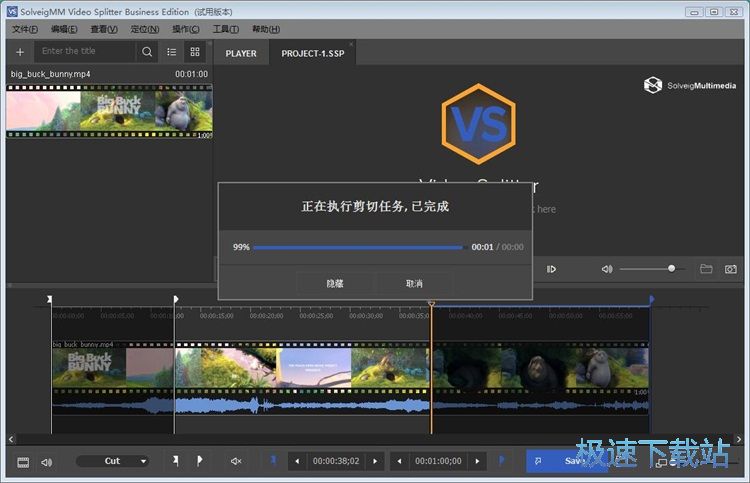The image size is (750, 483).
Task: Click the end time field 00:01:00;00
Action: coord(438,461)
